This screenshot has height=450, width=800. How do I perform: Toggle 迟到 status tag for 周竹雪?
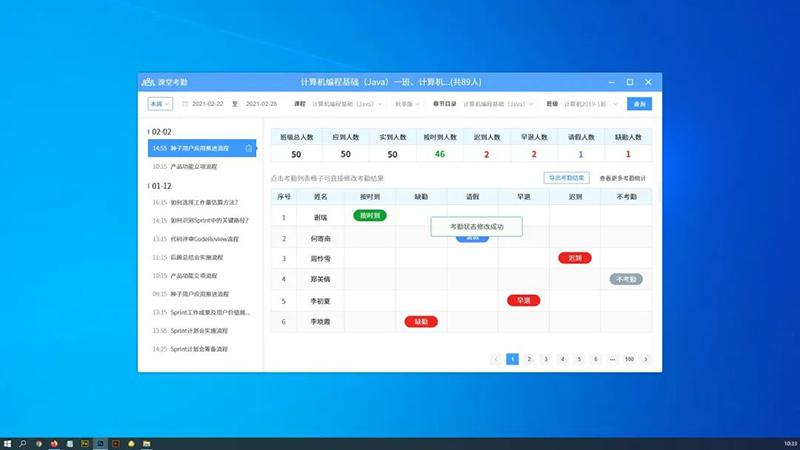pos(574,258)
